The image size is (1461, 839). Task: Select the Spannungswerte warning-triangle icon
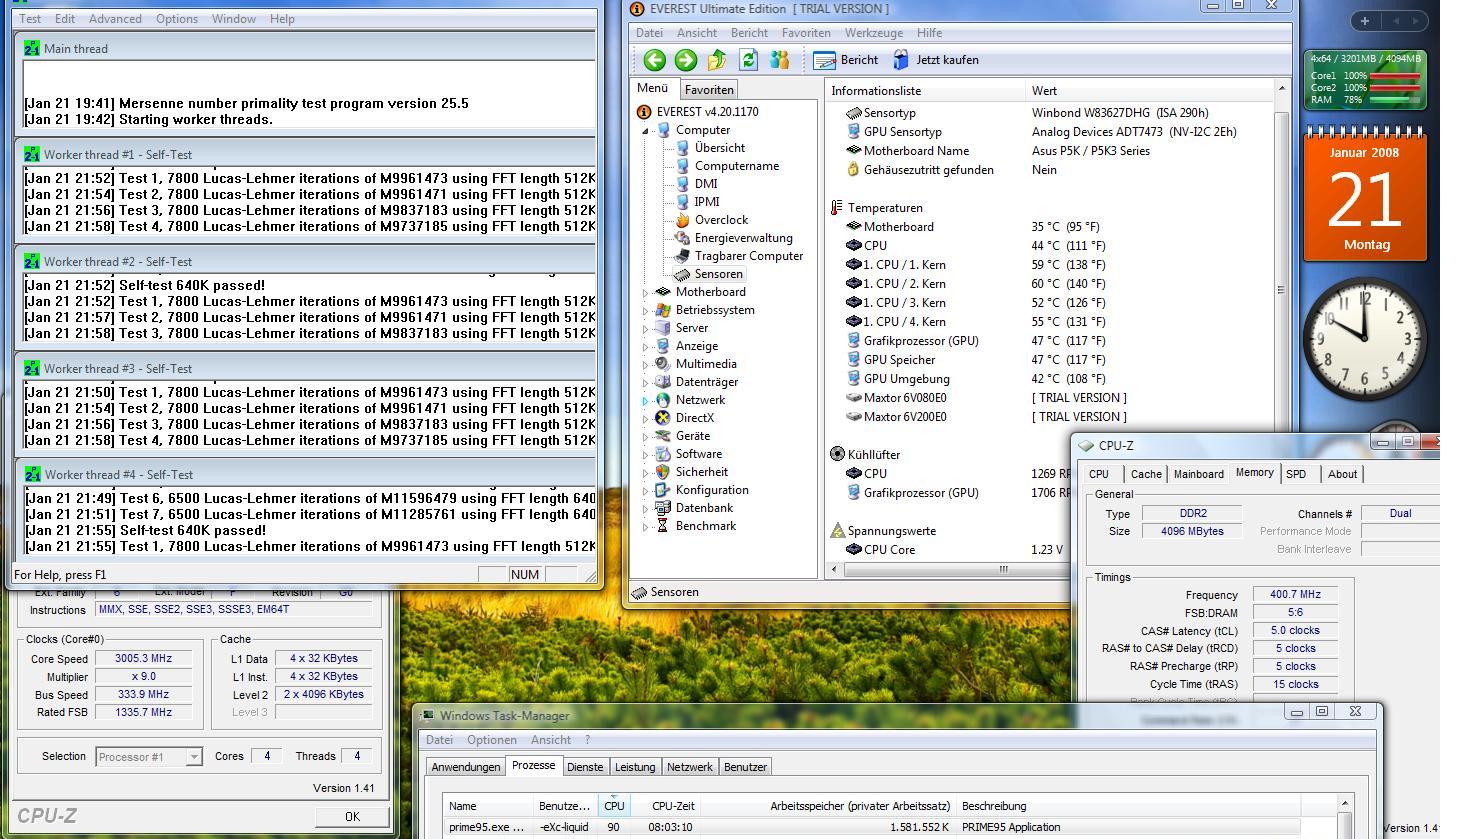tap(837, 531)
